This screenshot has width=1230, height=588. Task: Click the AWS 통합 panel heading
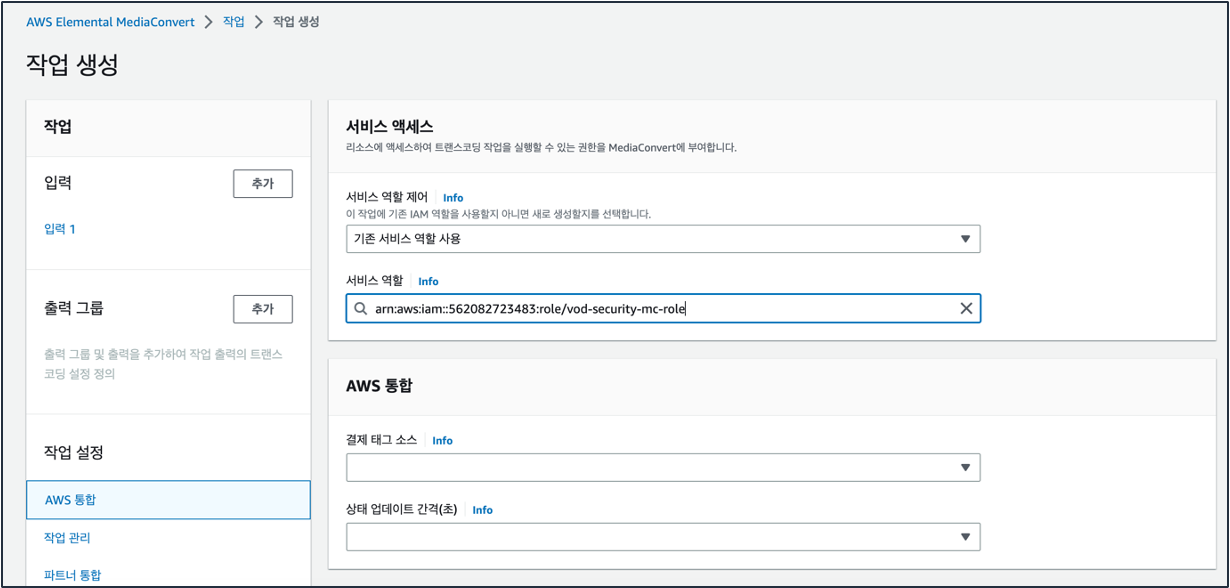coord(380,386)
